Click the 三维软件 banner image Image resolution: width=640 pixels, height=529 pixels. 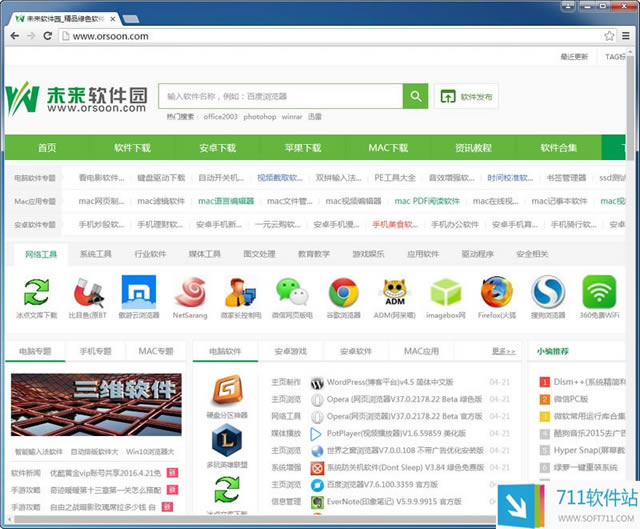pos(96,405)
